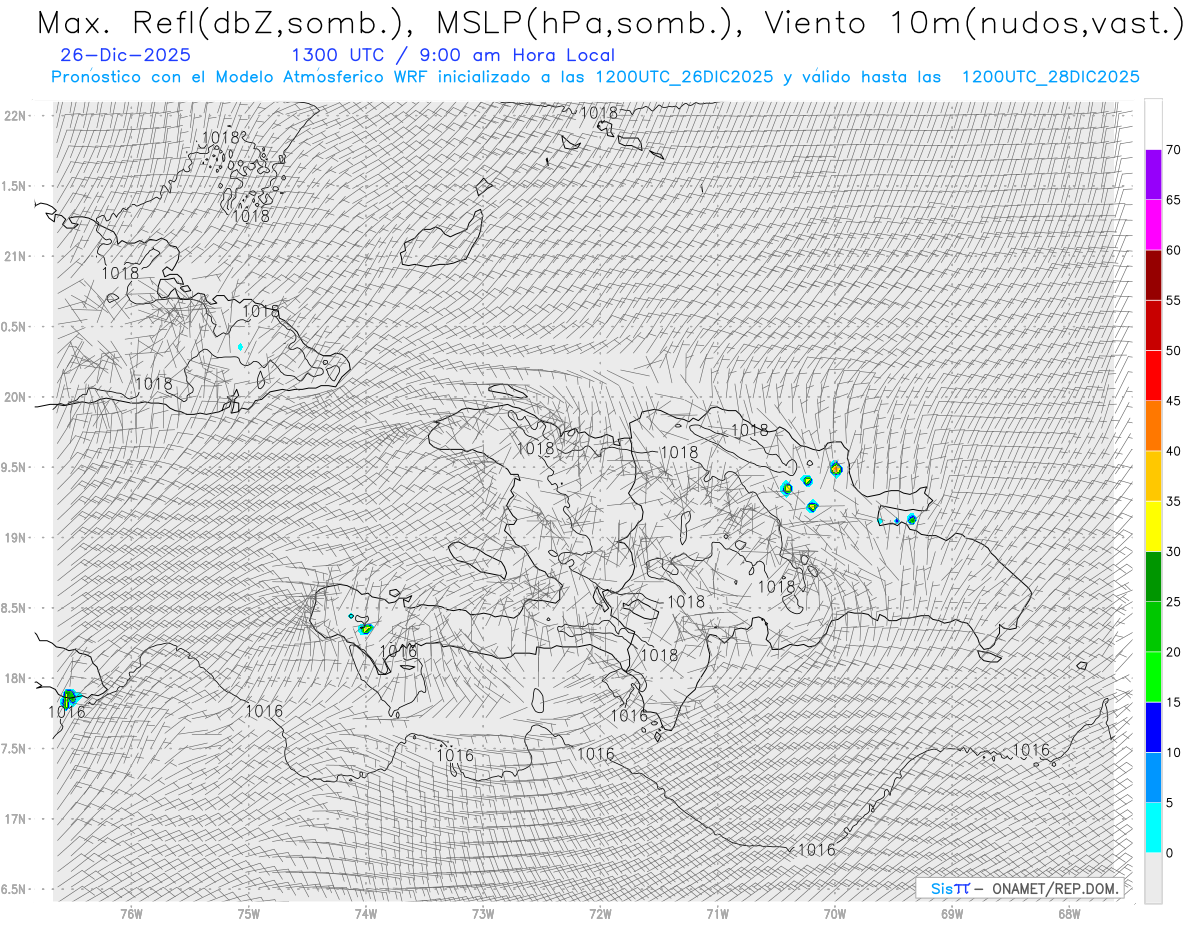Pick the orange 40–45 dBZ legend segment
This screenshot has width=1200, height=927.
coord(1153,426)
